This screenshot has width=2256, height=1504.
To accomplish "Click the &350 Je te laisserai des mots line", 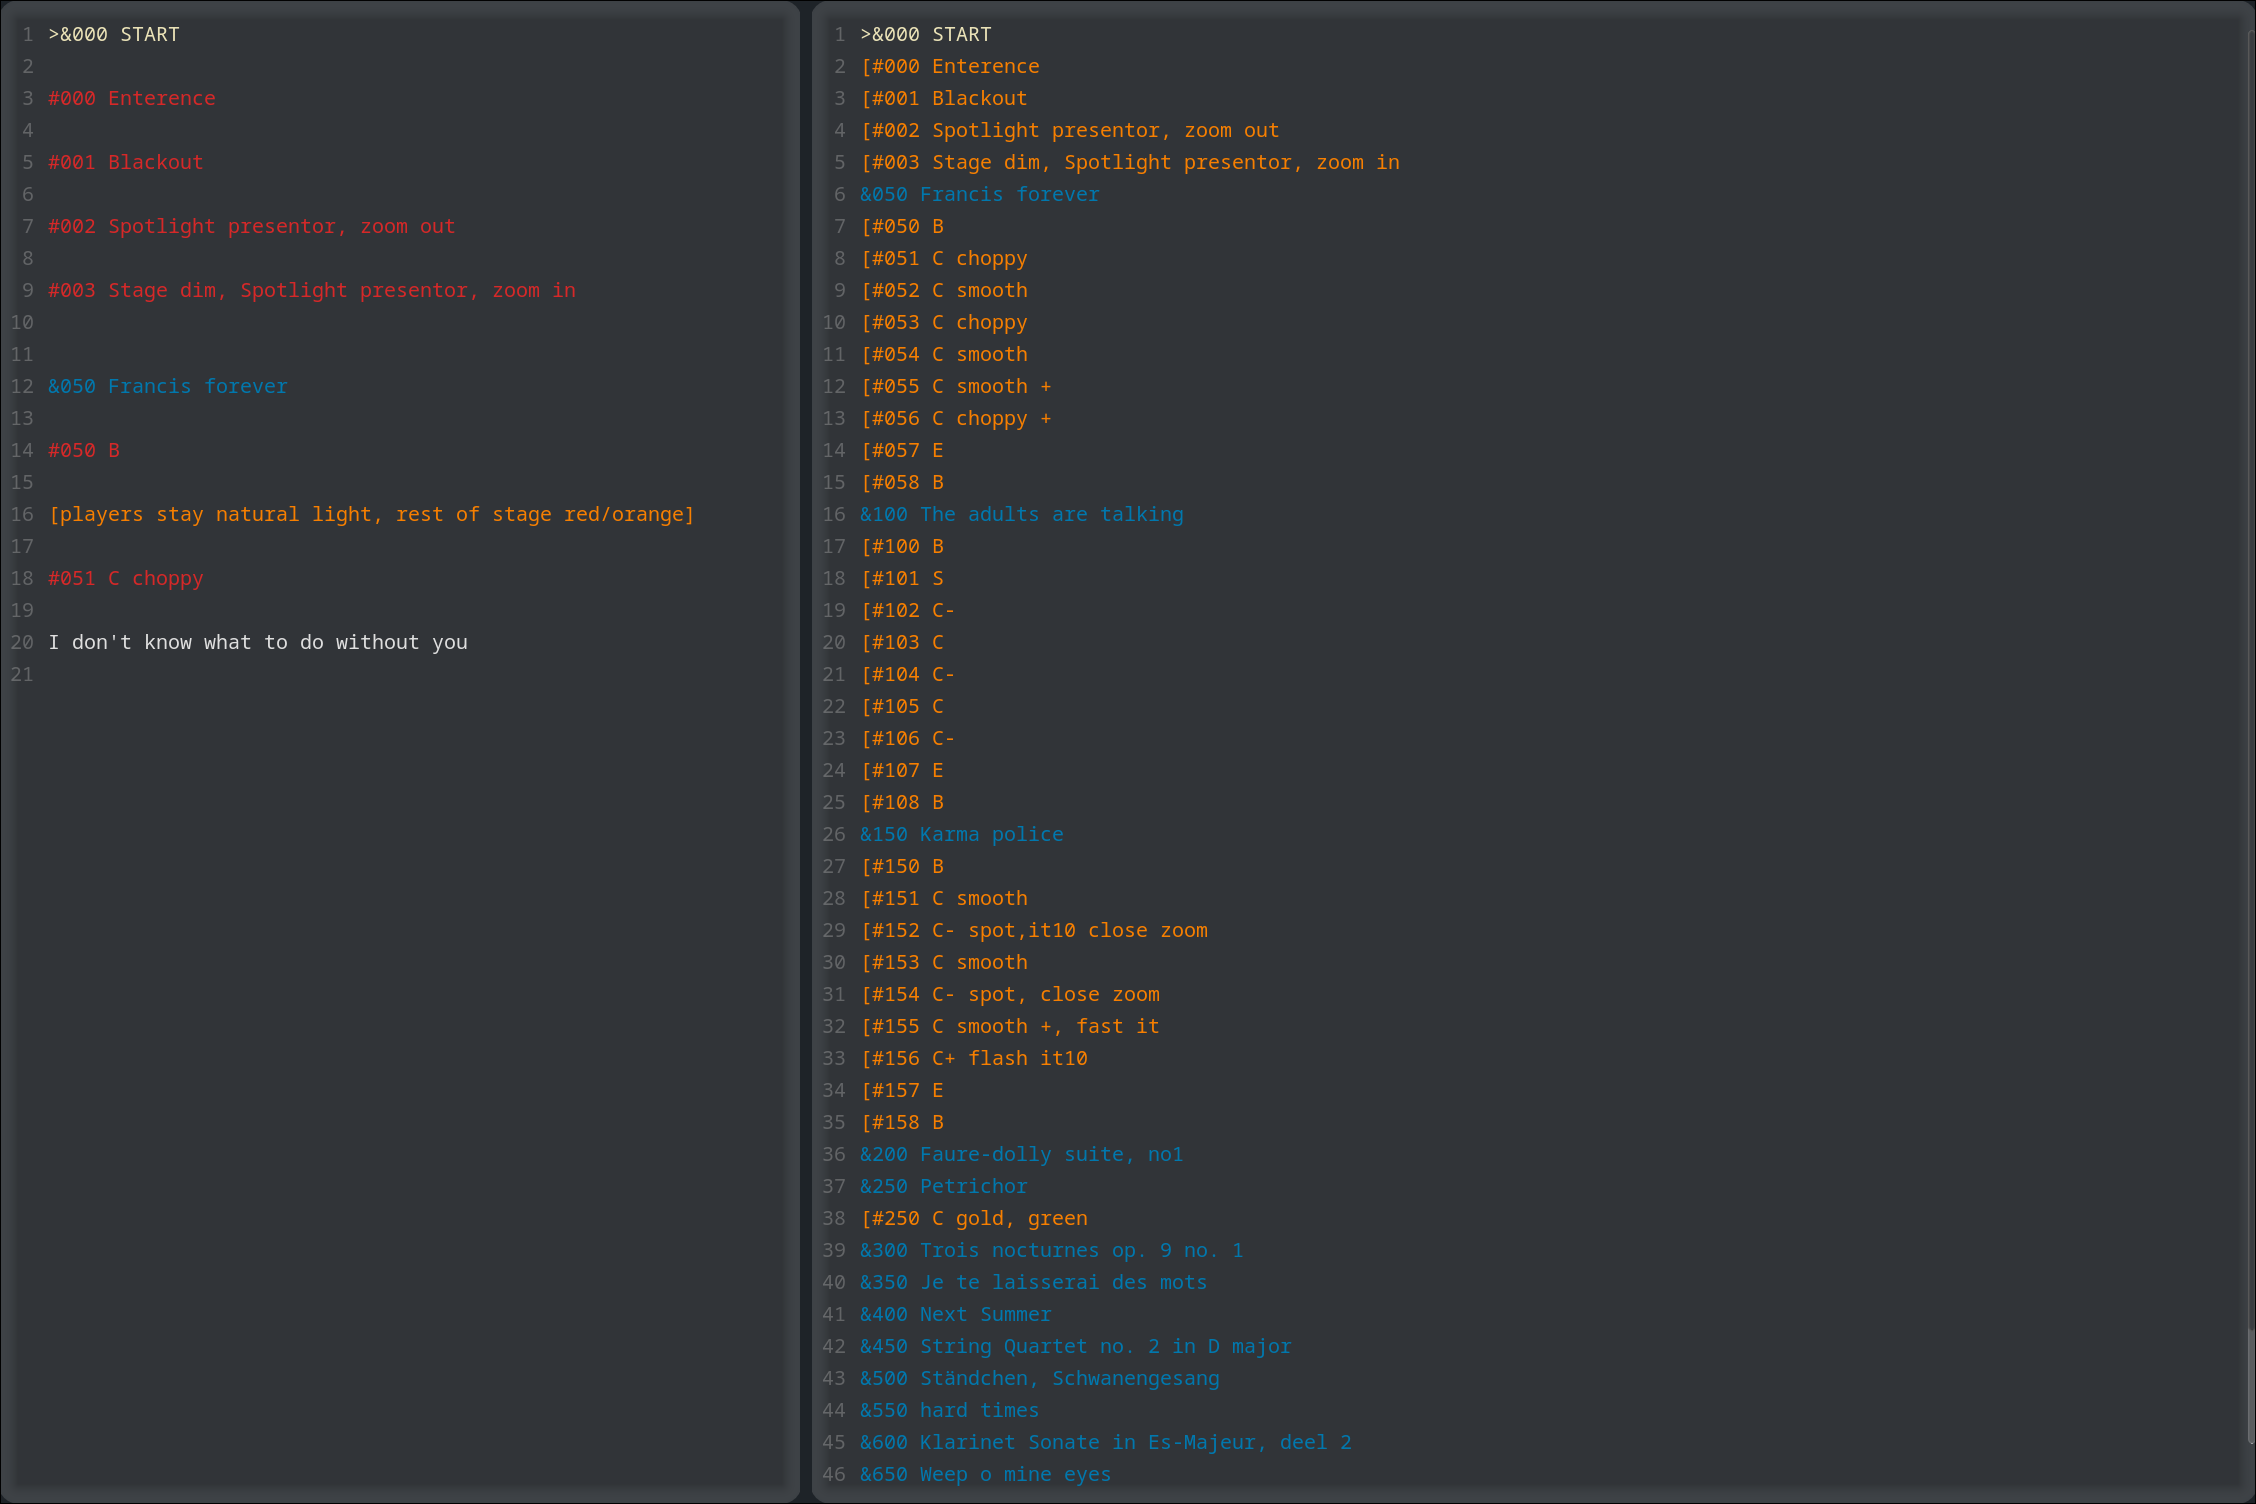I will [x=1032, y=1282].
